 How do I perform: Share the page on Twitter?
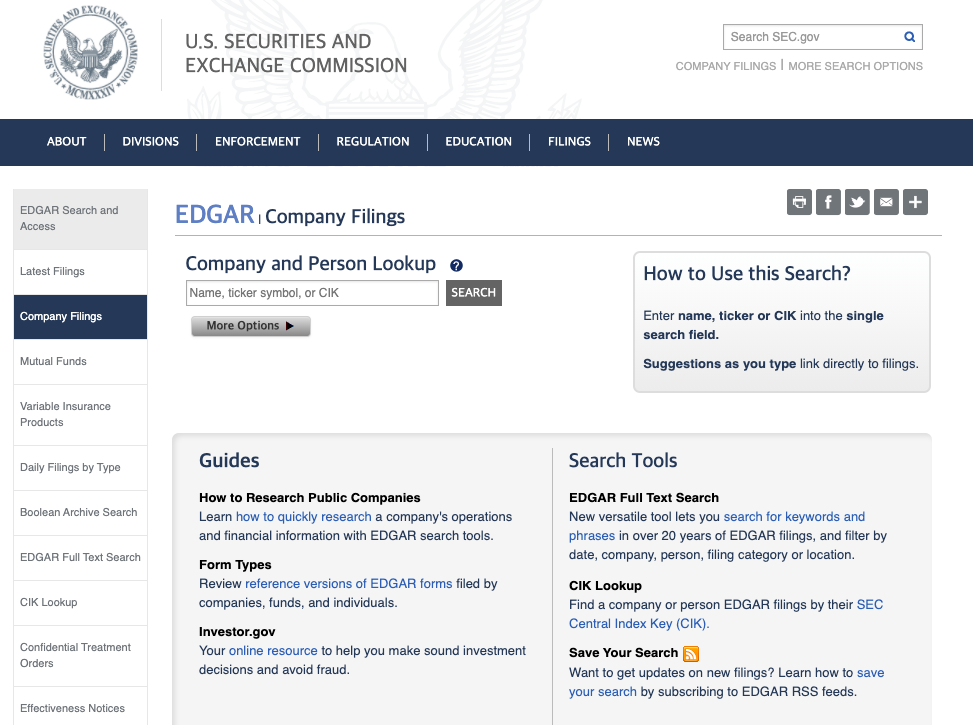coord(857,202)
